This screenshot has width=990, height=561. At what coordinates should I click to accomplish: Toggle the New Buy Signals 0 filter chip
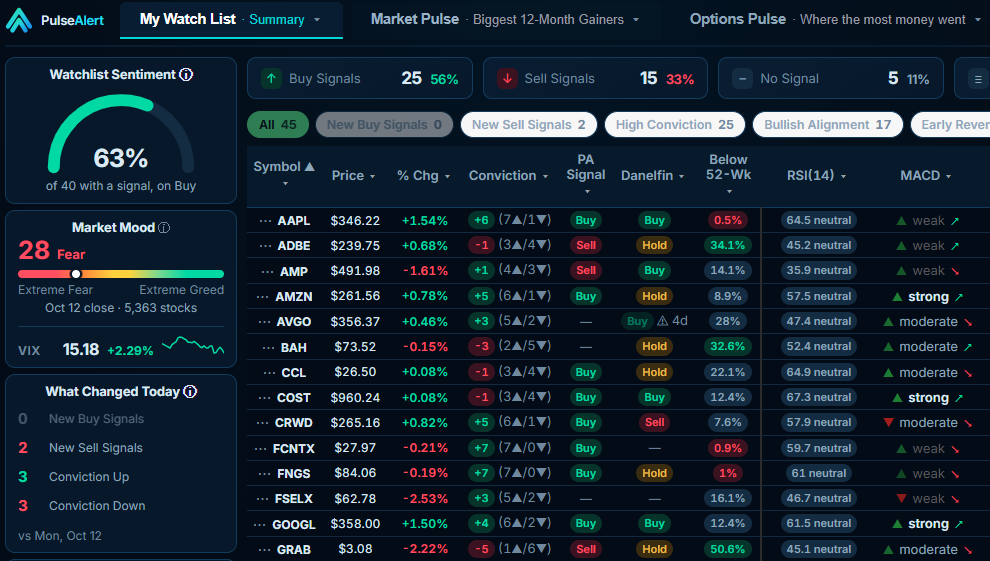pos(384,125)
